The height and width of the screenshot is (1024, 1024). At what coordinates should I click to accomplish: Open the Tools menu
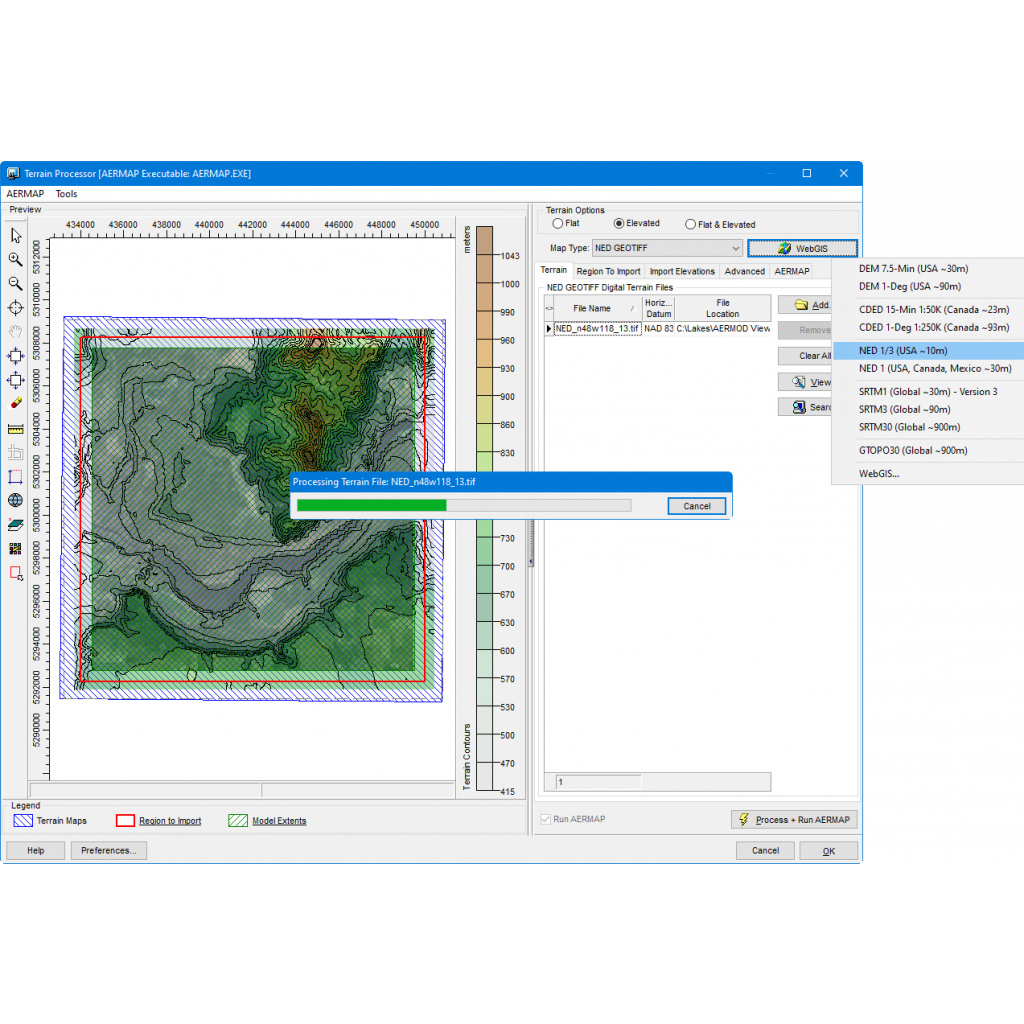(66, 194)
